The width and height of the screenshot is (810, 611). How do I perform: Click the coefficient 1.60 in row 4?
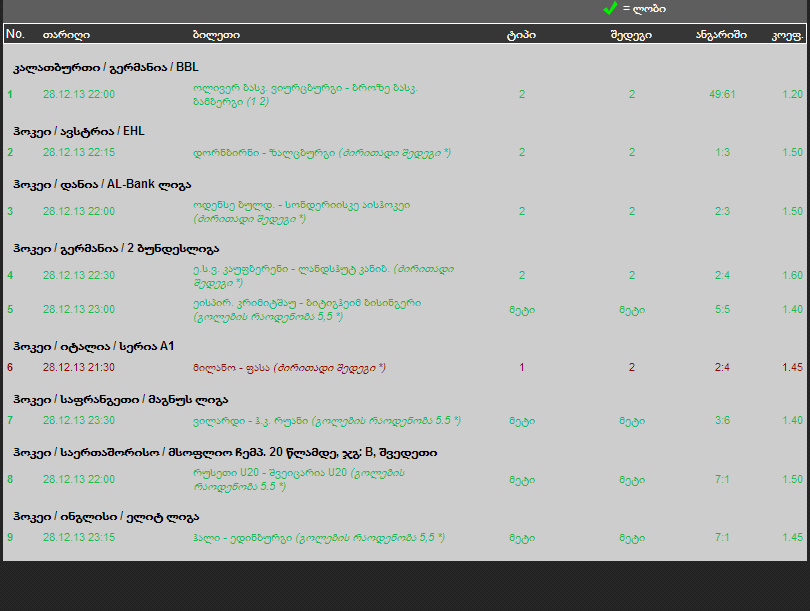792,275
